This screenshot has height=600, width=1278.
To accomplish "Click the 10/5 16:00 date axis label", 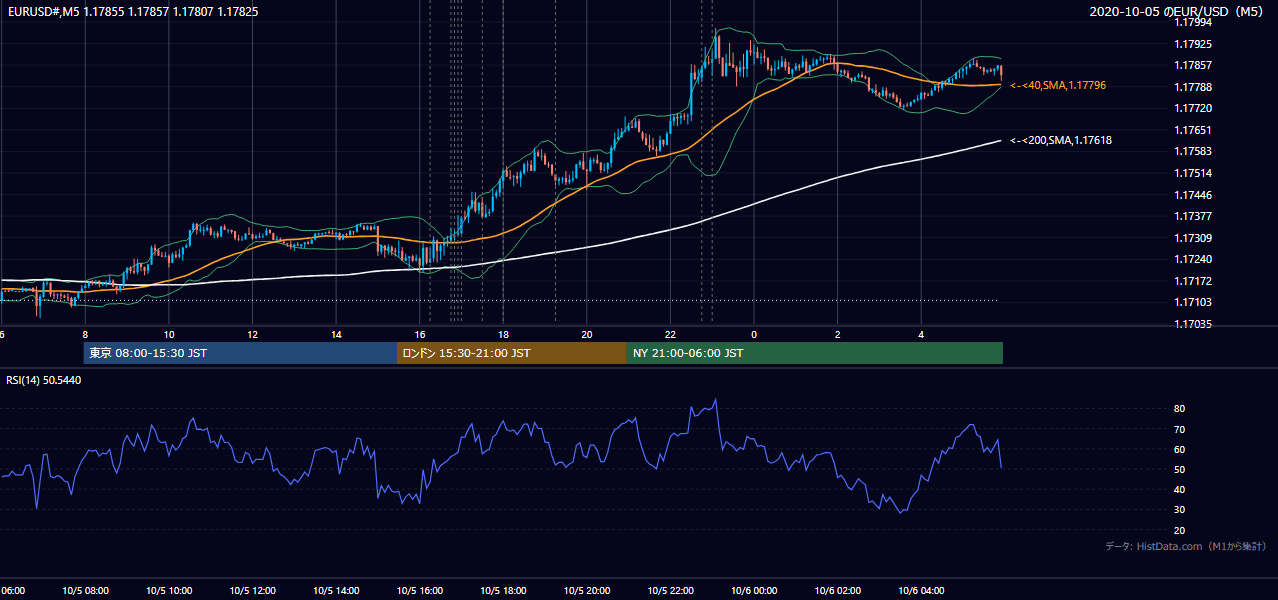I will (420, 591).
